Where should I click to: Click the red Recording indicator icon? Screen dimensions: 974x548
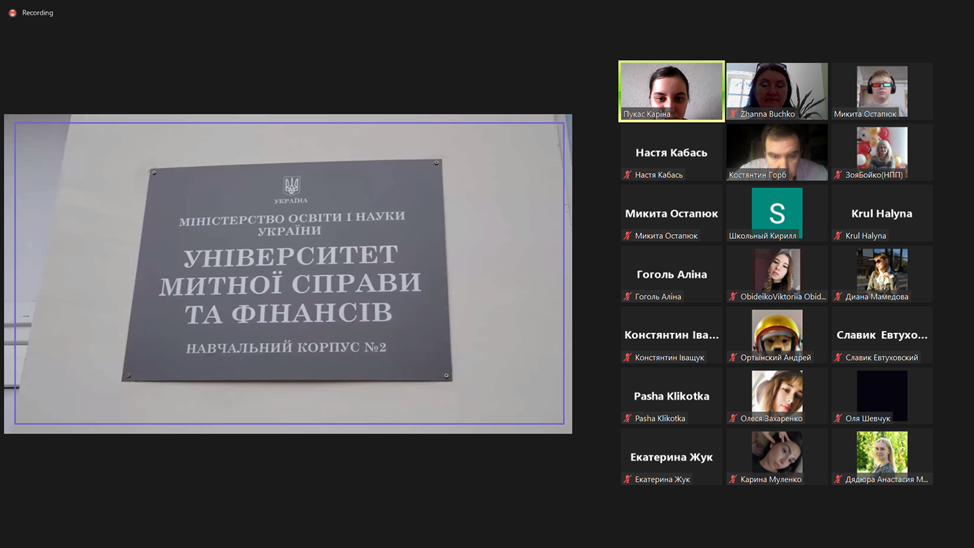pyautogui.click(x=12, y=13)
